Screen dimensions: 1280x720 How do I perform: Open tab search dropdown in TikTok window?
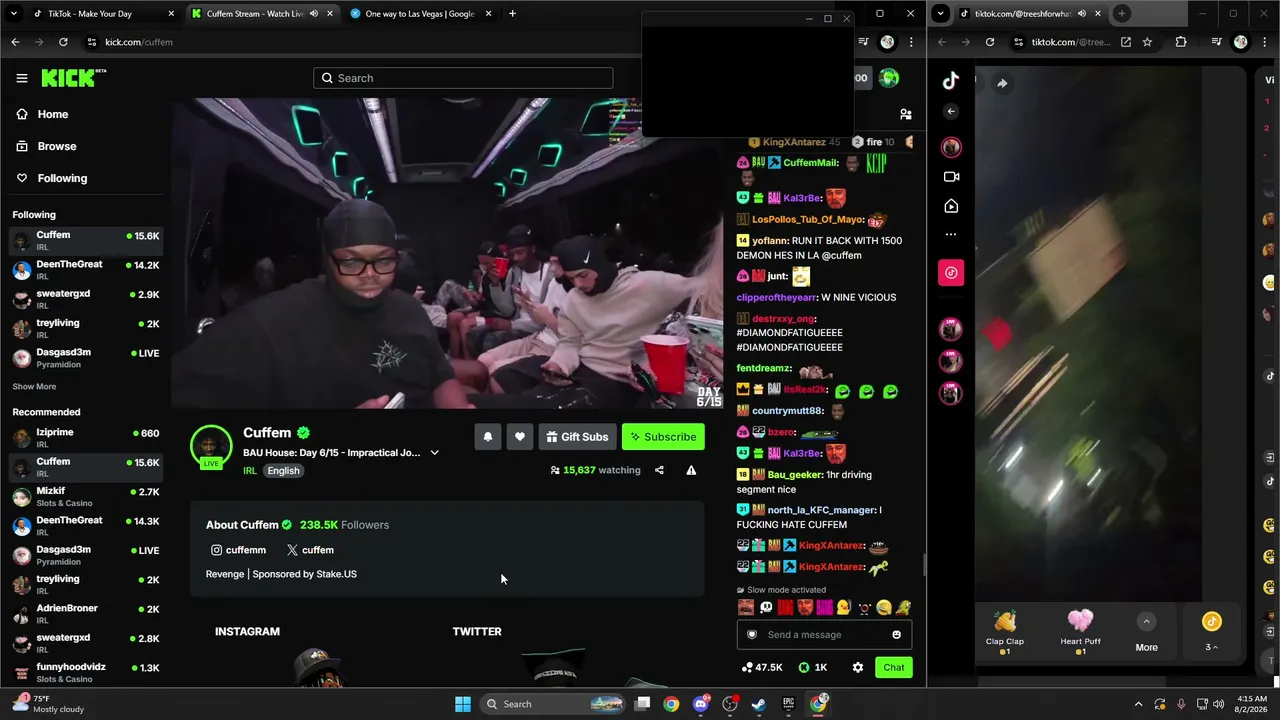pyautogui.click(x=940, y=14)
